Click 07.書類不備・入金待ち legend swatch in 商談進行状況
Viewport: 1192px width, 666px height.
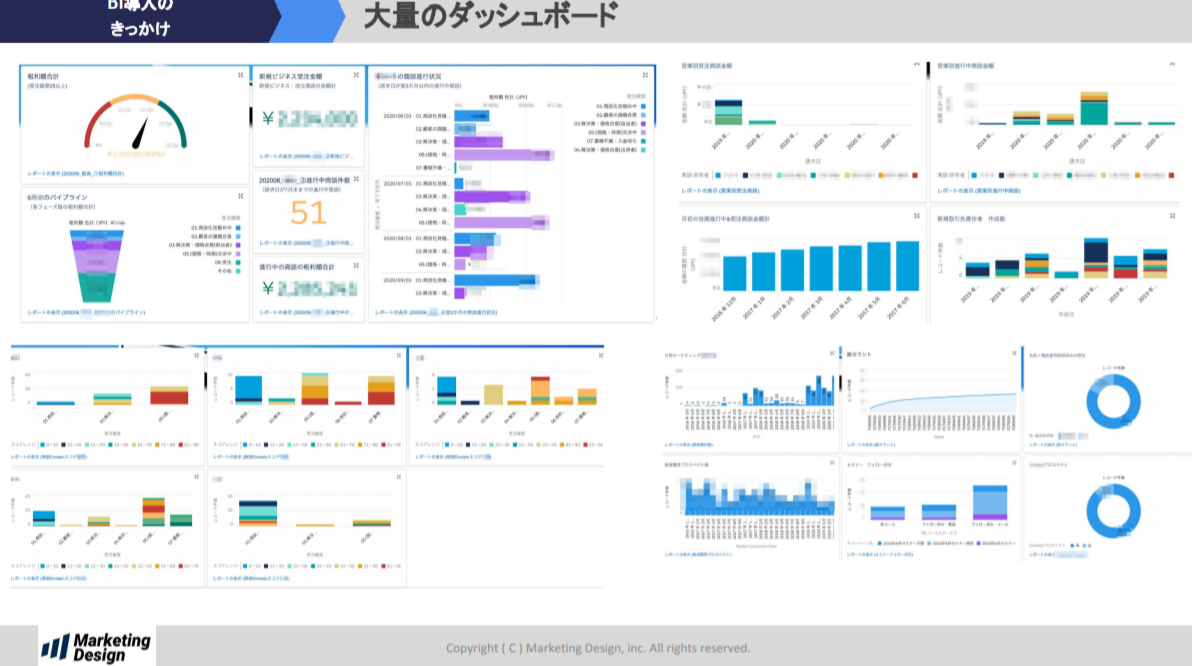tap(645, 141)
